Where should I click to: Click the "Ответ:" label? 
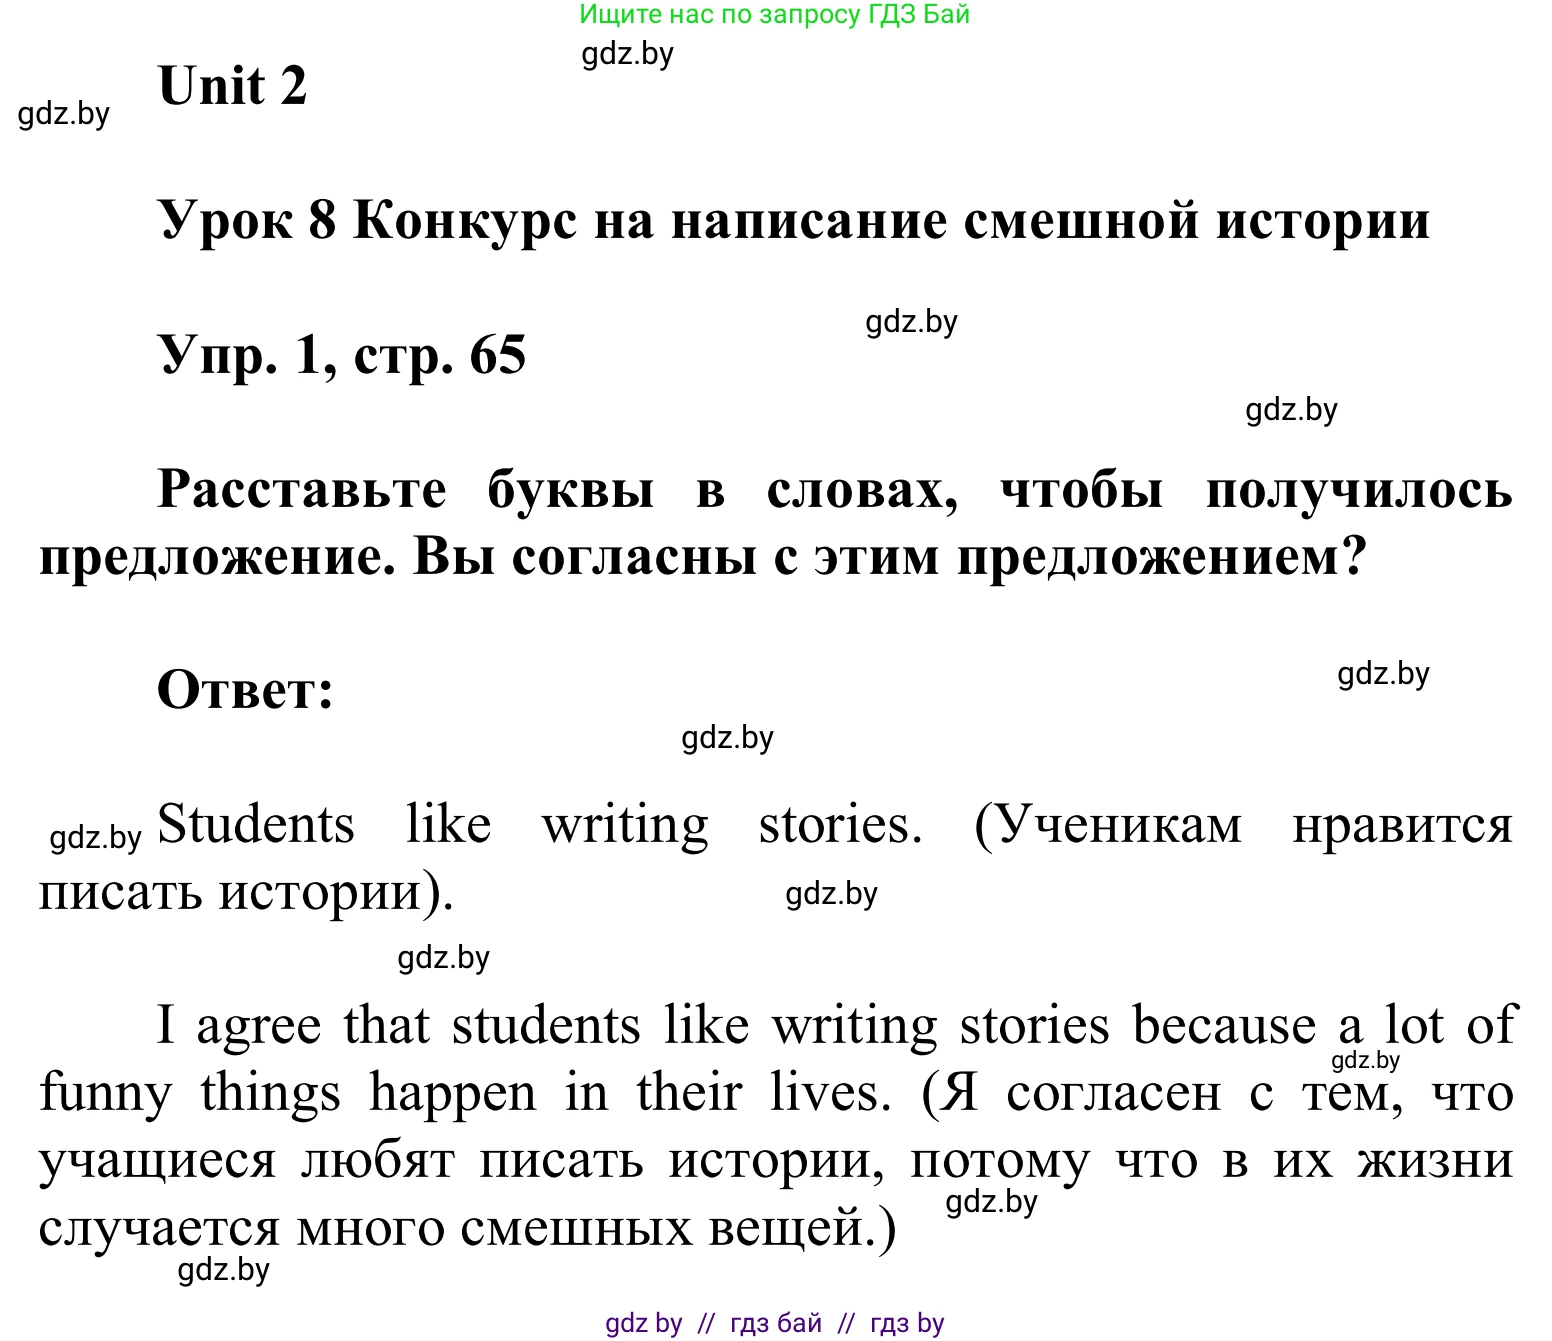coord(240,688)
